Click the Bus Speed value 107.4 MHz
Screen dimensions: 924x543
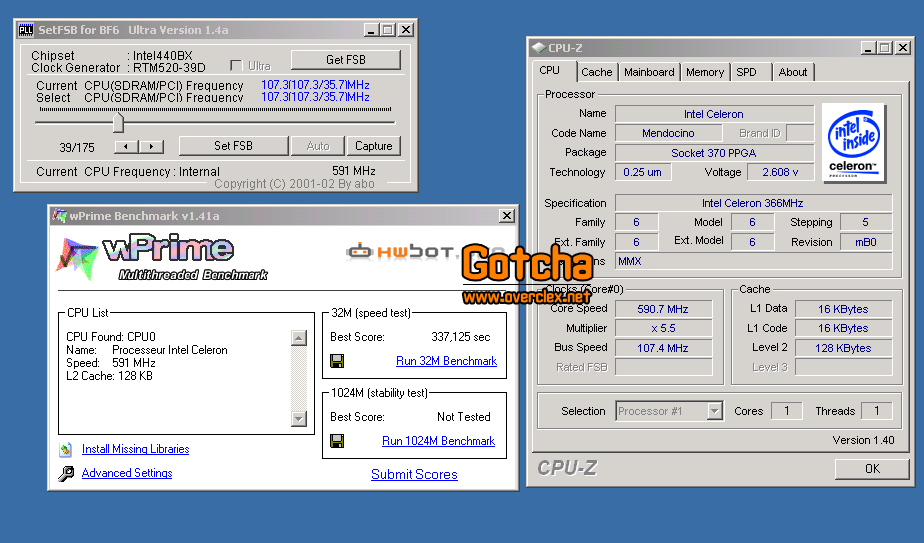click(x=663, y=348)
